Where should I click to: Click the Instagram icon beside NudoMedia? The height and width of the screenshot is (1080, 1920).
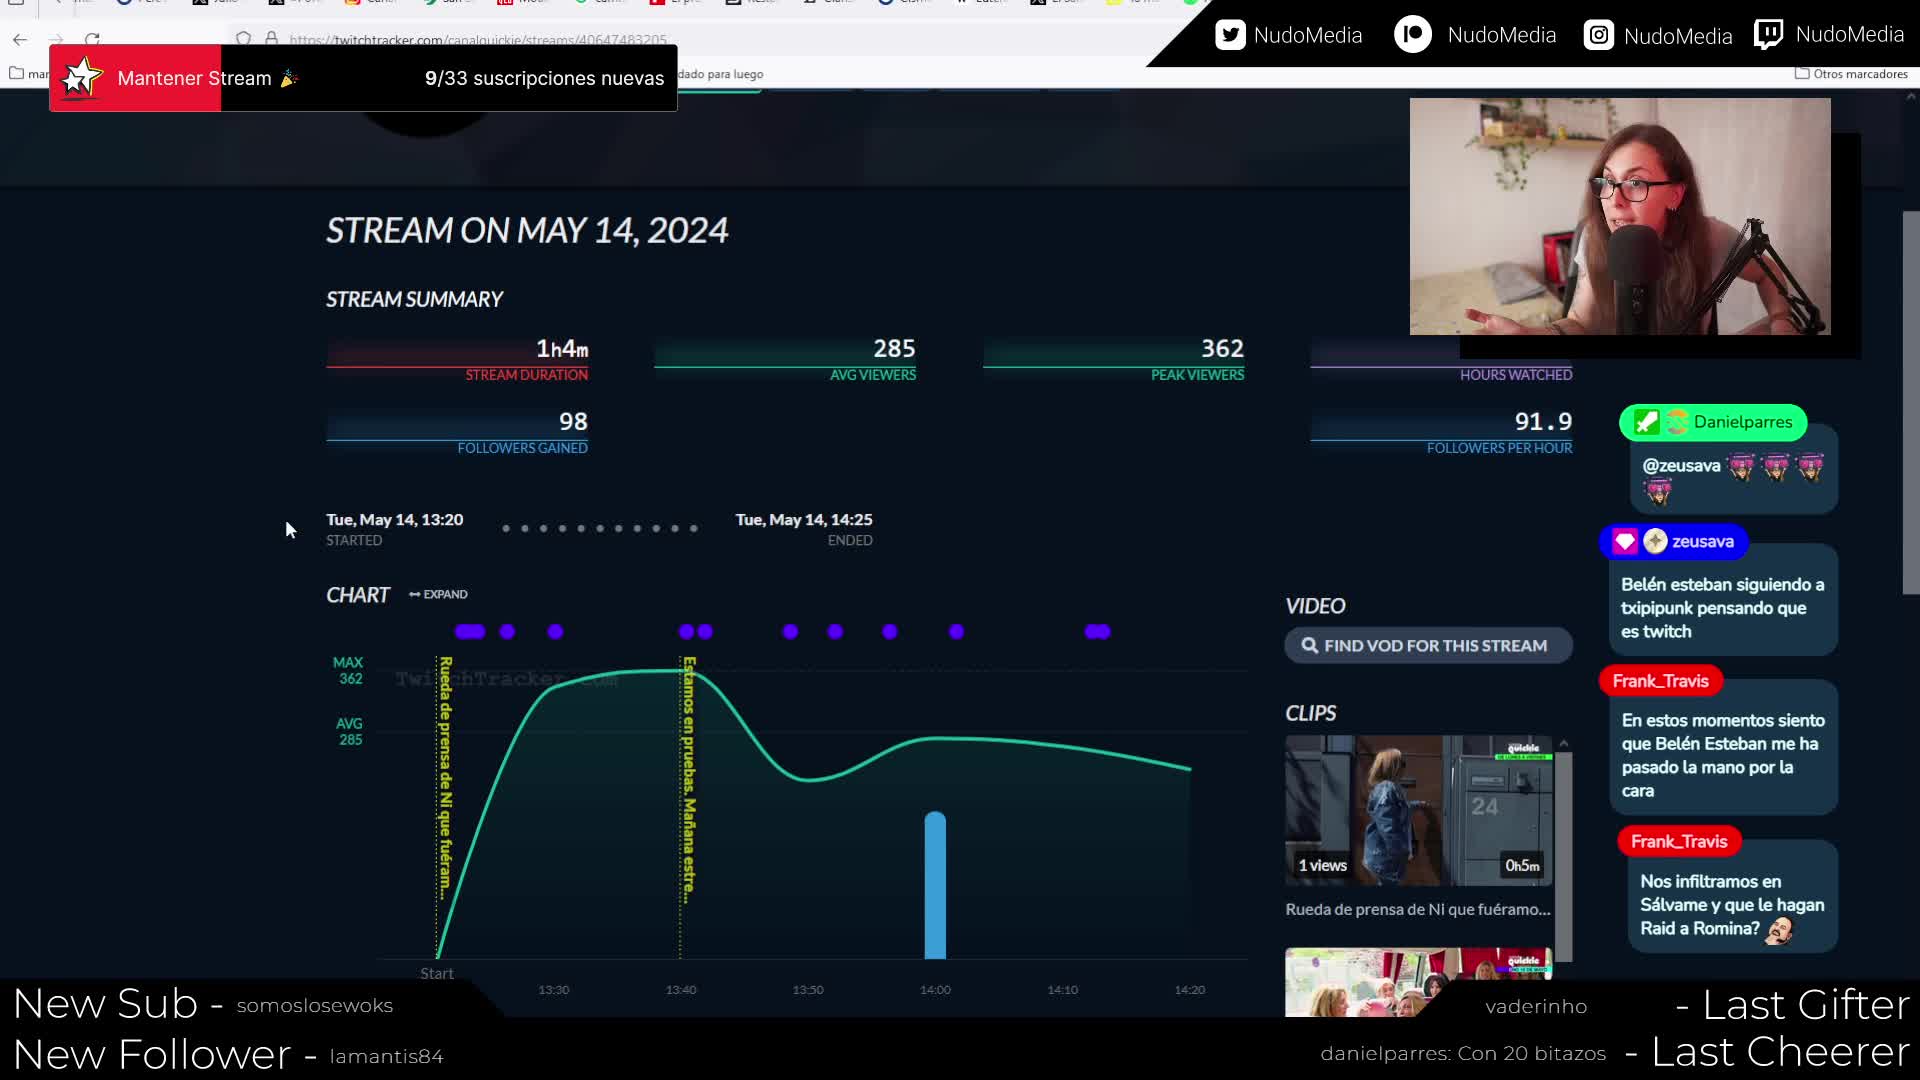click(1598, 36)
